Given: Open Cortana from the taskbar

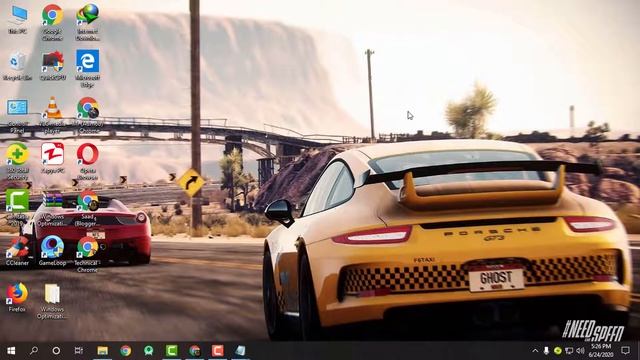Looking at the screenshot, I should click(56, 351).
